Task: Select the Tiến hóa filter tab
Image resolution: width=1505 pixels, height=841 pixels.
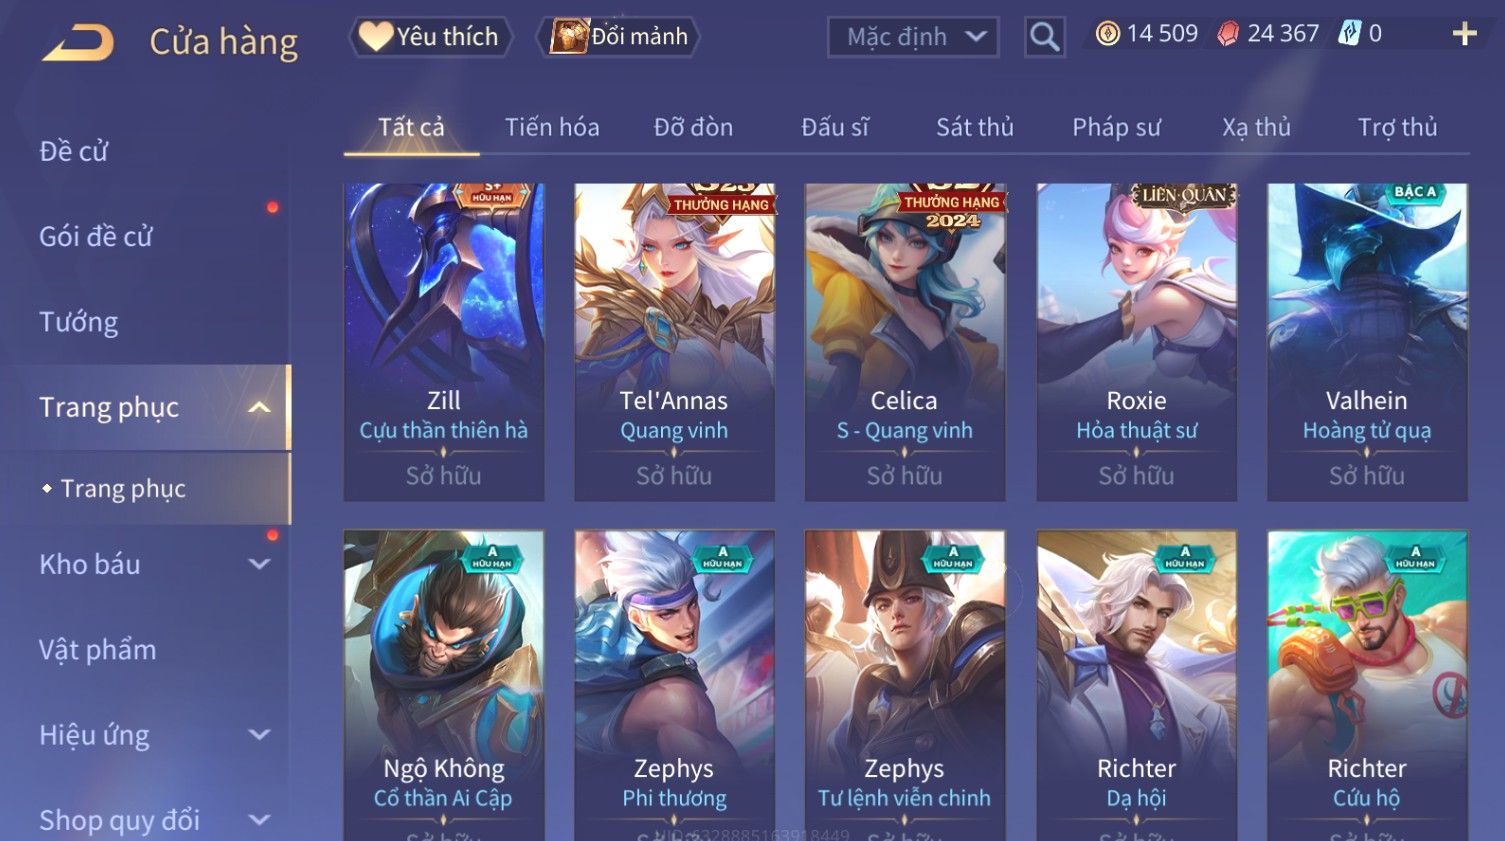Action: point(552,127)
